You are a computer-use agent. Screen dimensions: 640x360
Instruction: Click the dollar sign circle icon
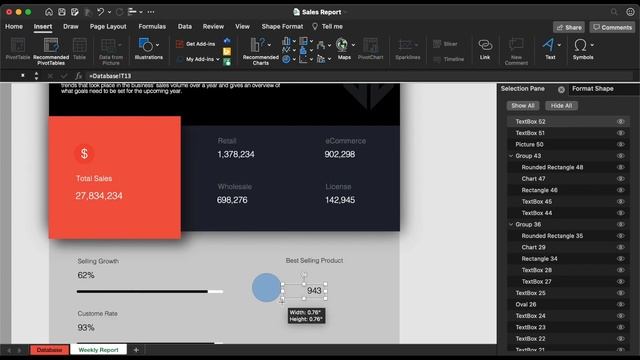pyautogui.click(x=84, y=154)
